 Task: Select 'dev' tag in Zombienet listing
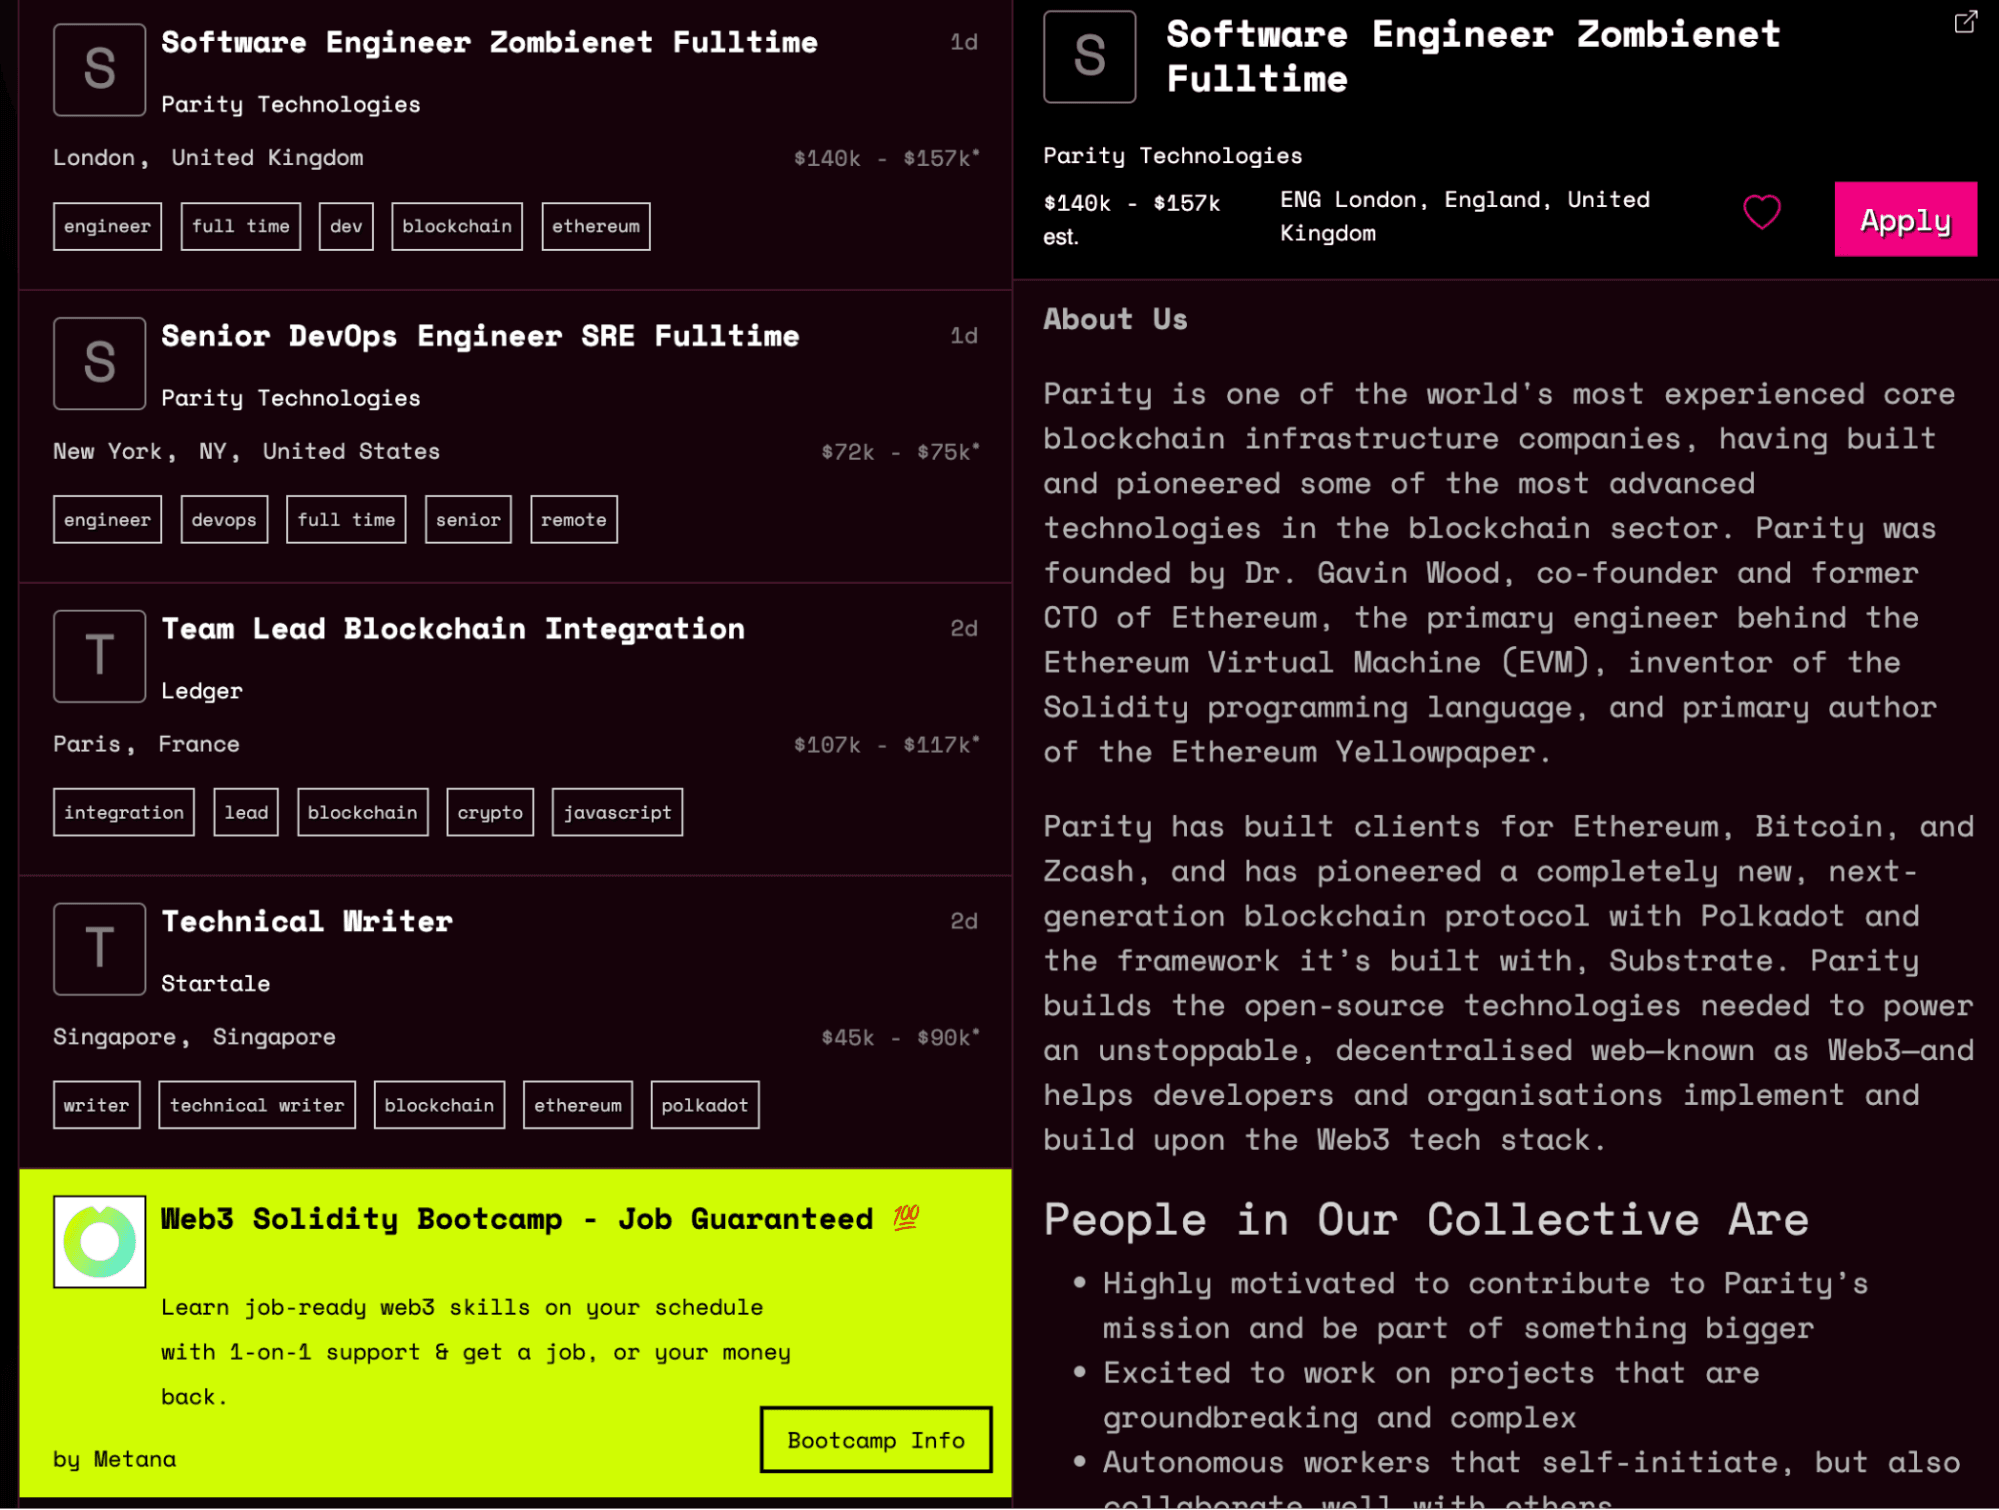[346, 226]
